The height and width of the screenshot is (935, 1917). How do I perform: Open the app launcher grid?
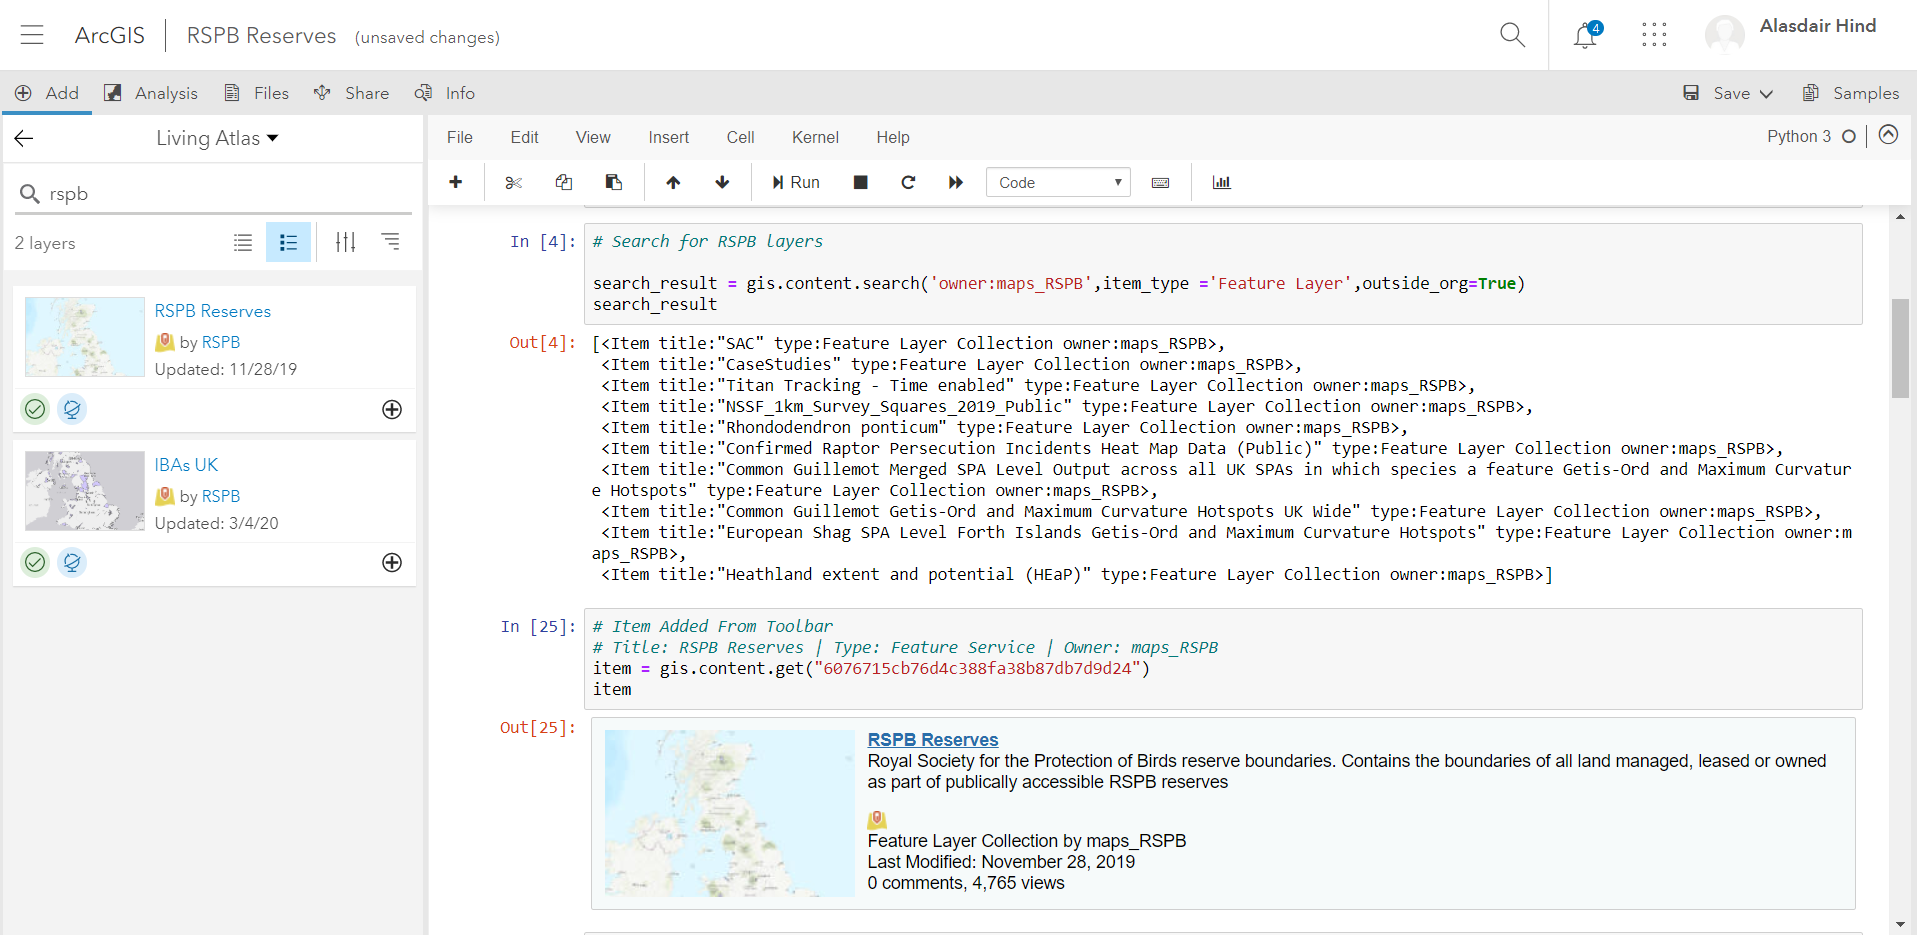[x=1654, y=35]
